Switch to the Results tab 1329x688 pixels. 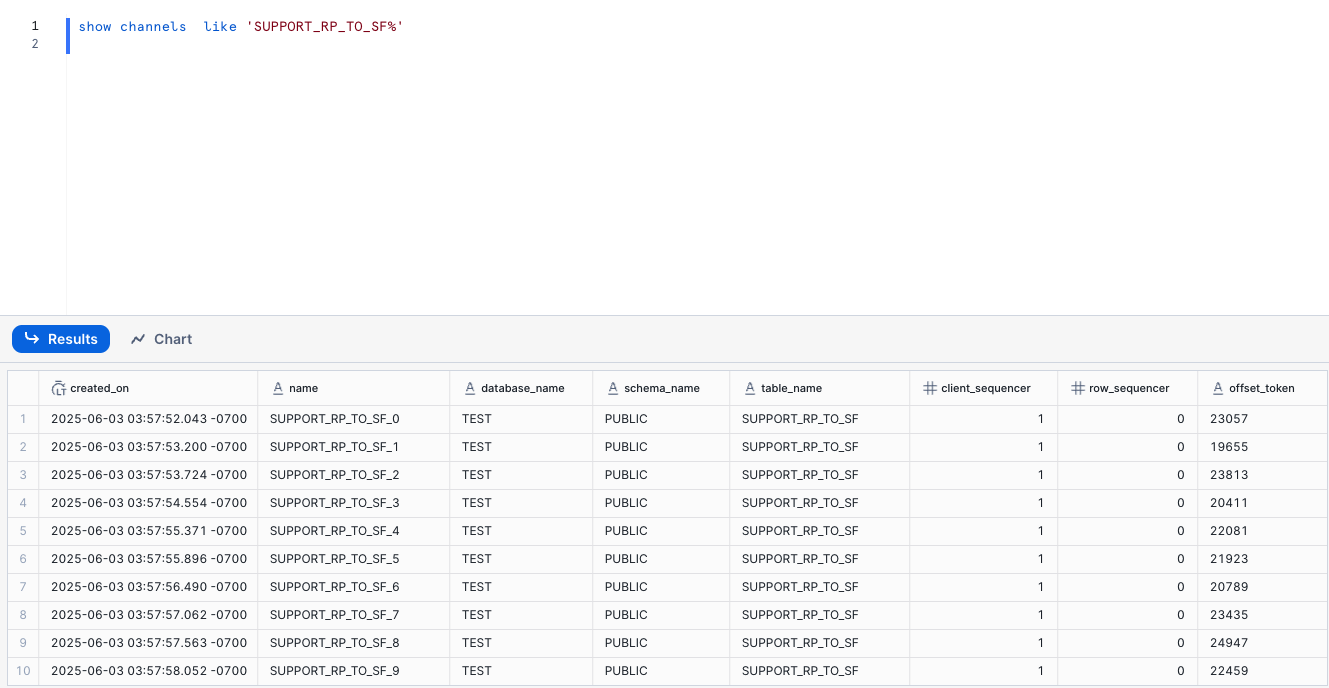click(61, 339)
